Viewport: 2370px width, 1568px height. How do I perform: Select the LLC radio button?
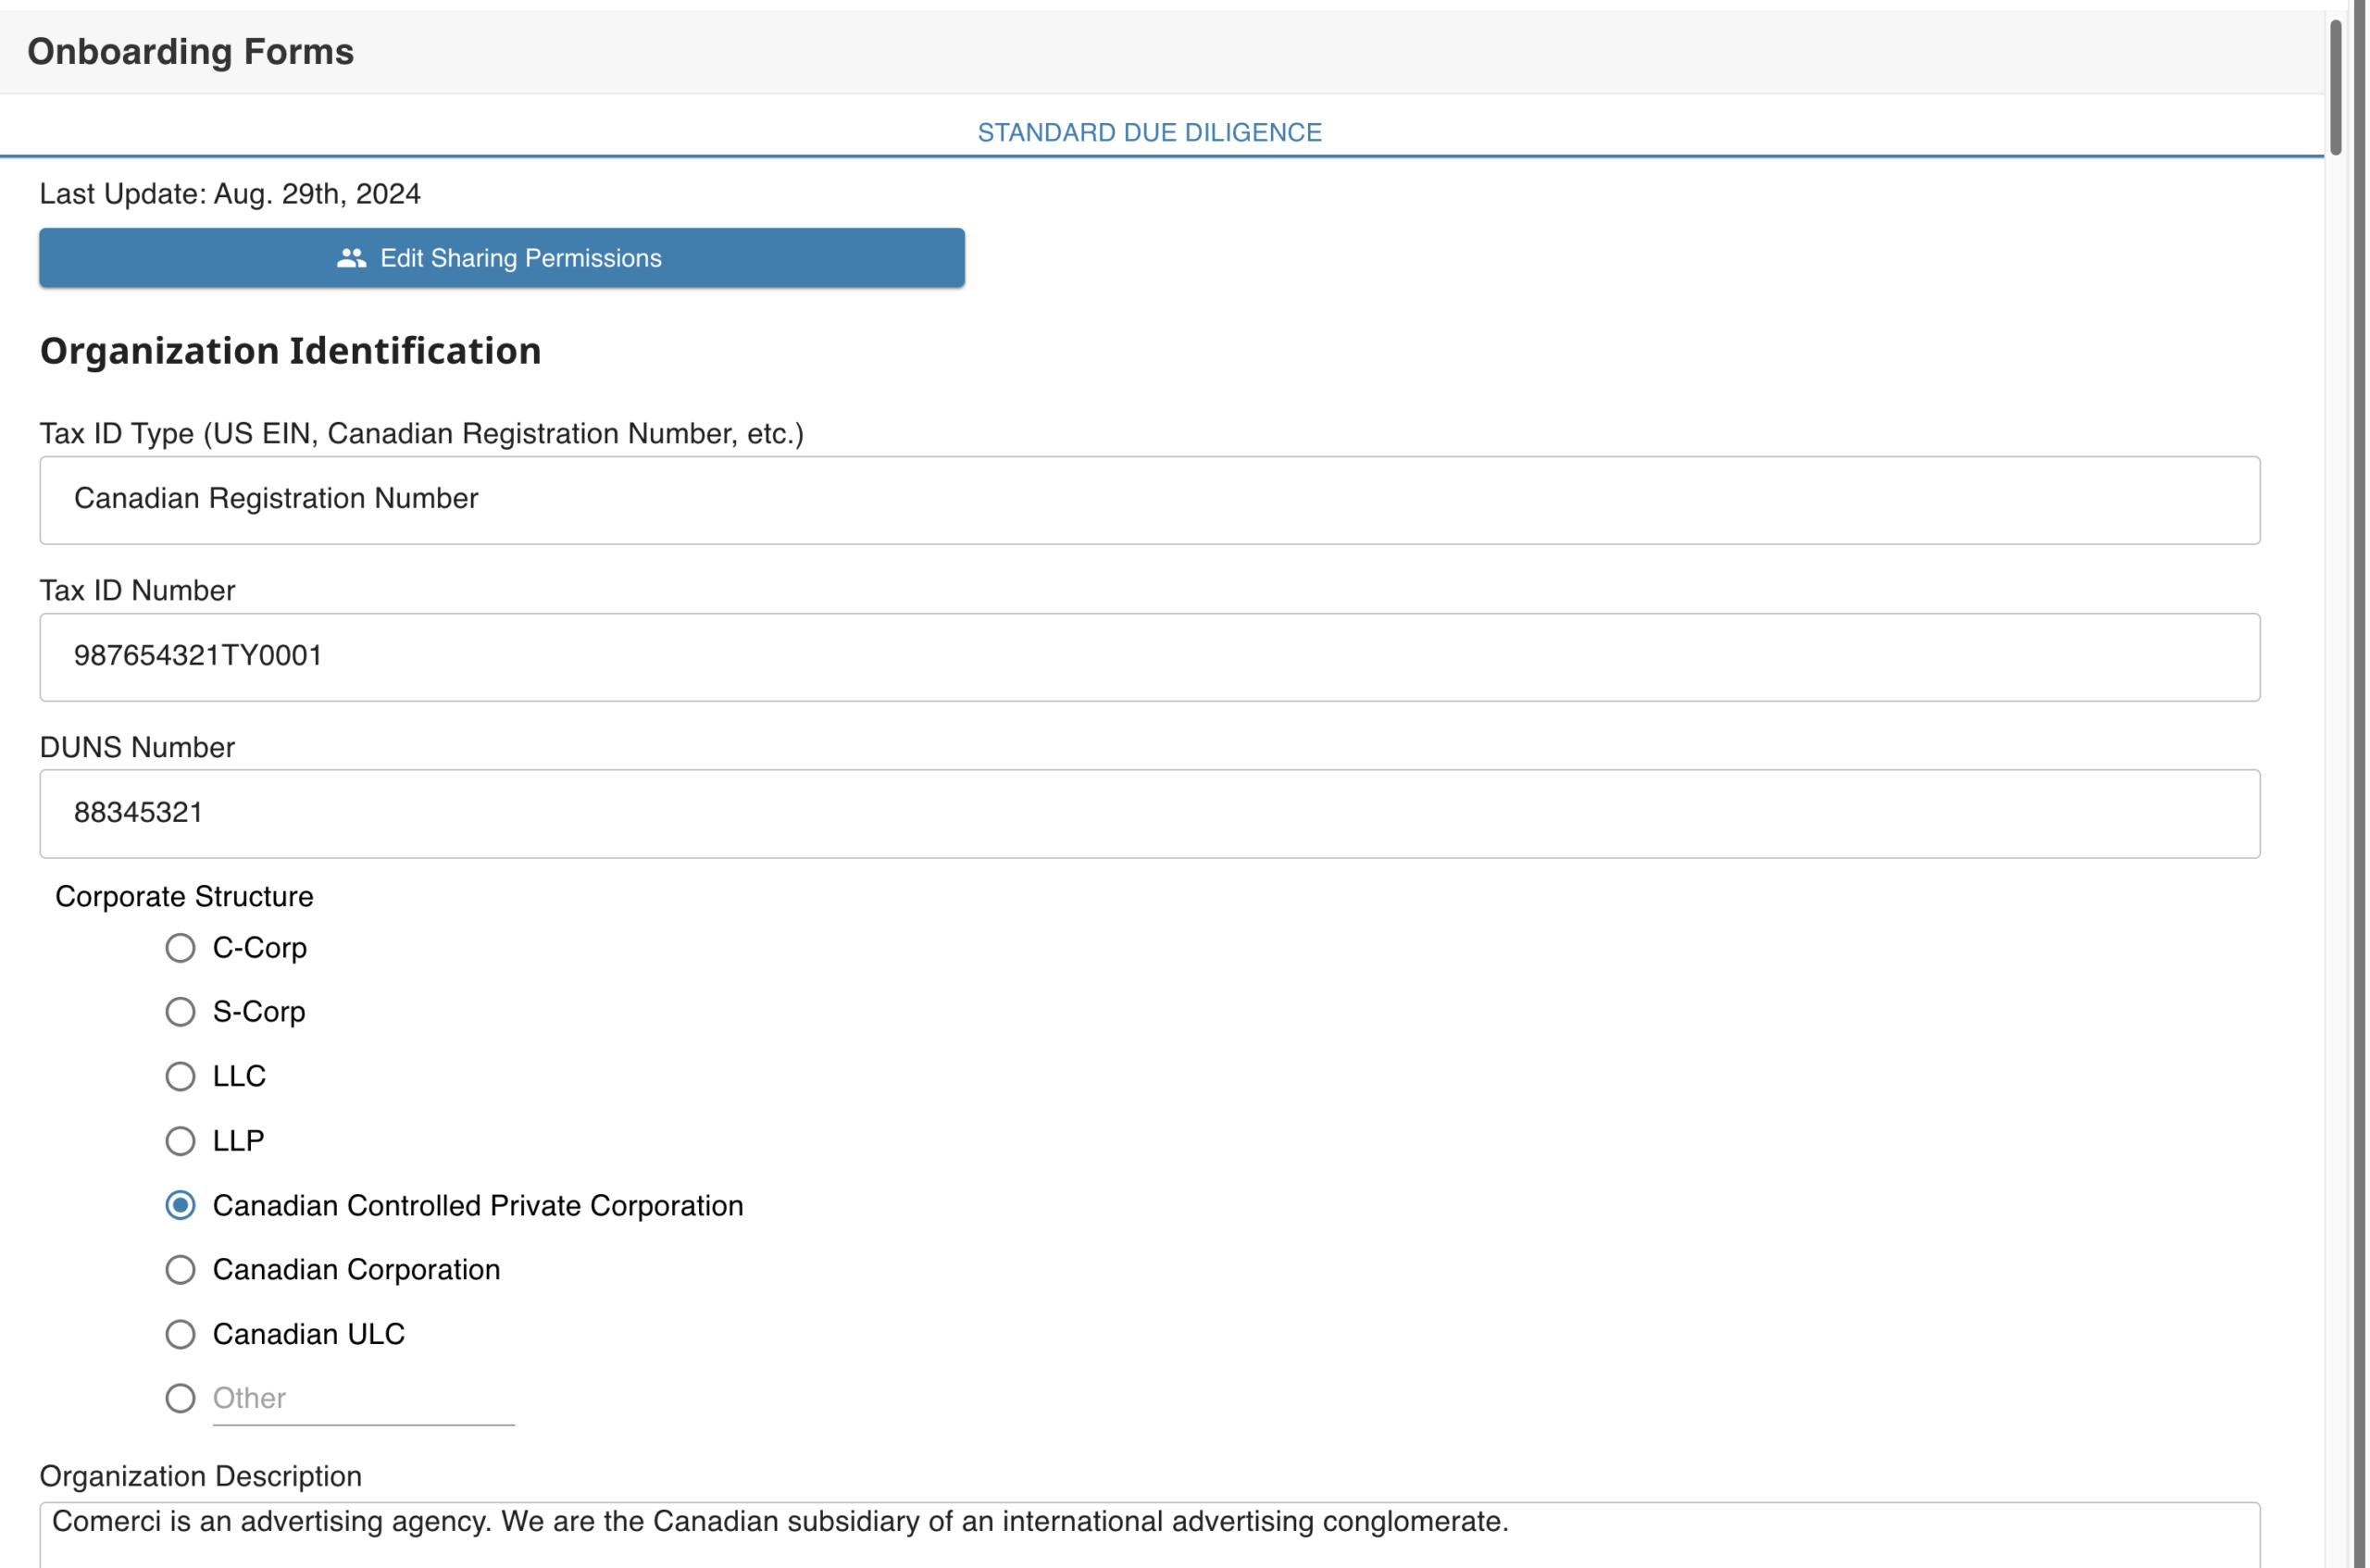(x=180, y=1076)
